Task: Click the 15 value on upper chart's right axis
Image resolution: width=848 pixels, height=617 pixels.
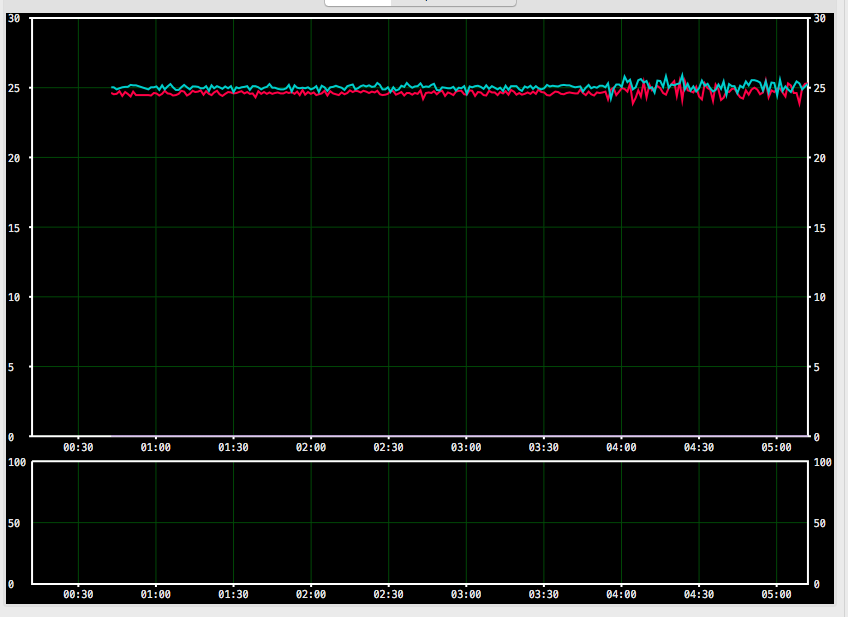Action: click(819, 228)
